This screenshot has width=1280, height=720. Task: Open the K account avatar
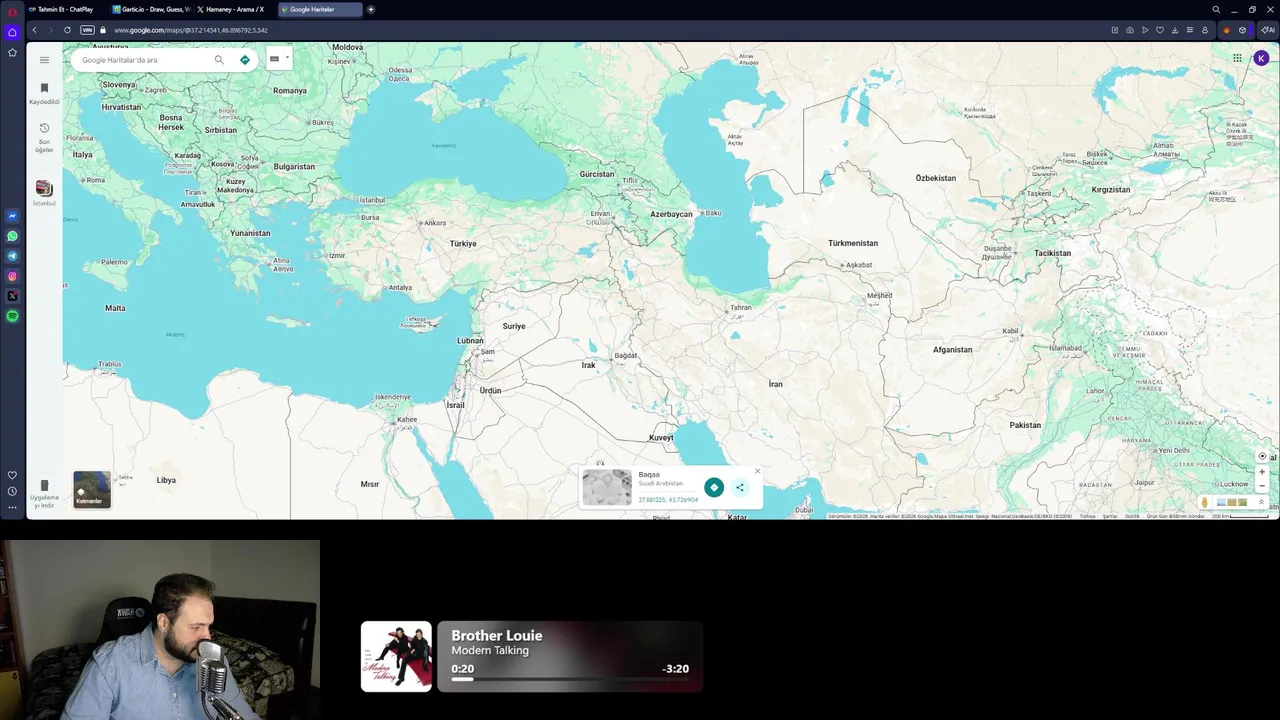point(1261,58)
